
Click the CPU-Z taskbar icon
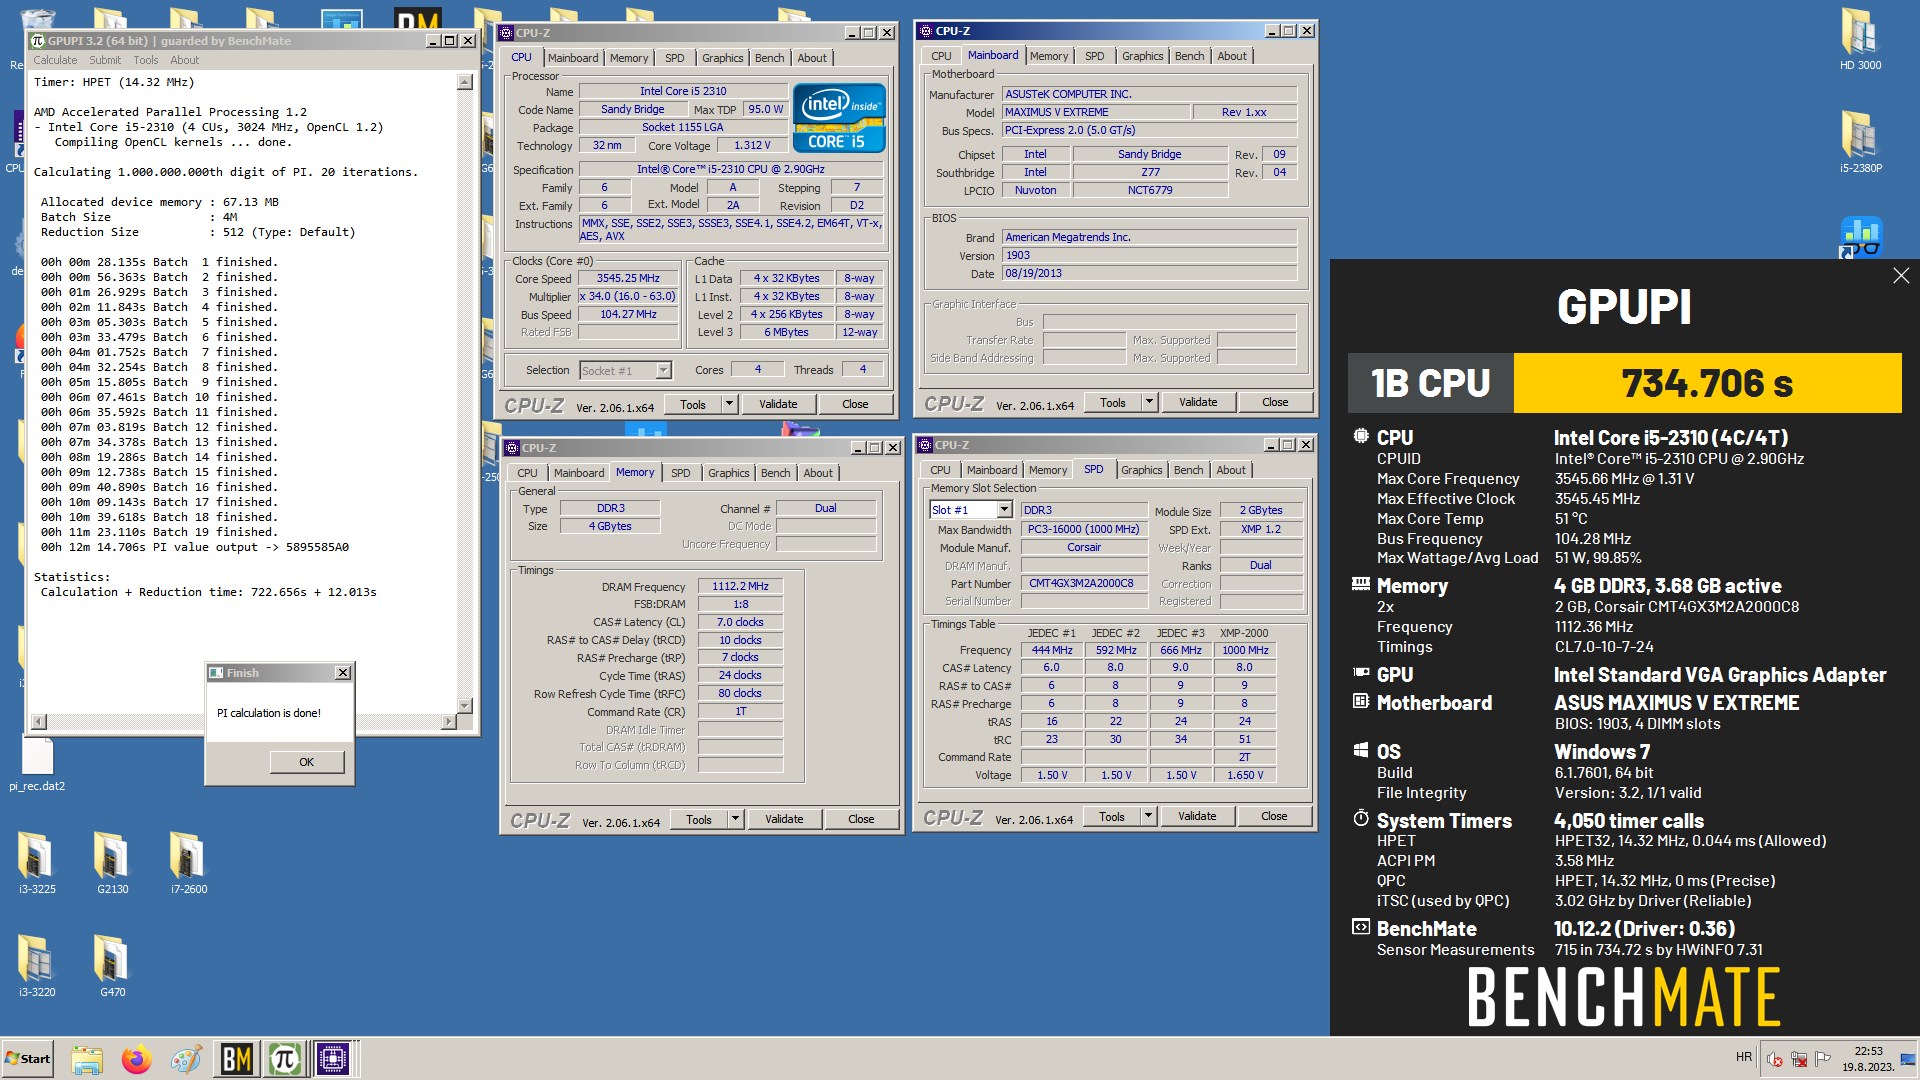coord(333,1059)
